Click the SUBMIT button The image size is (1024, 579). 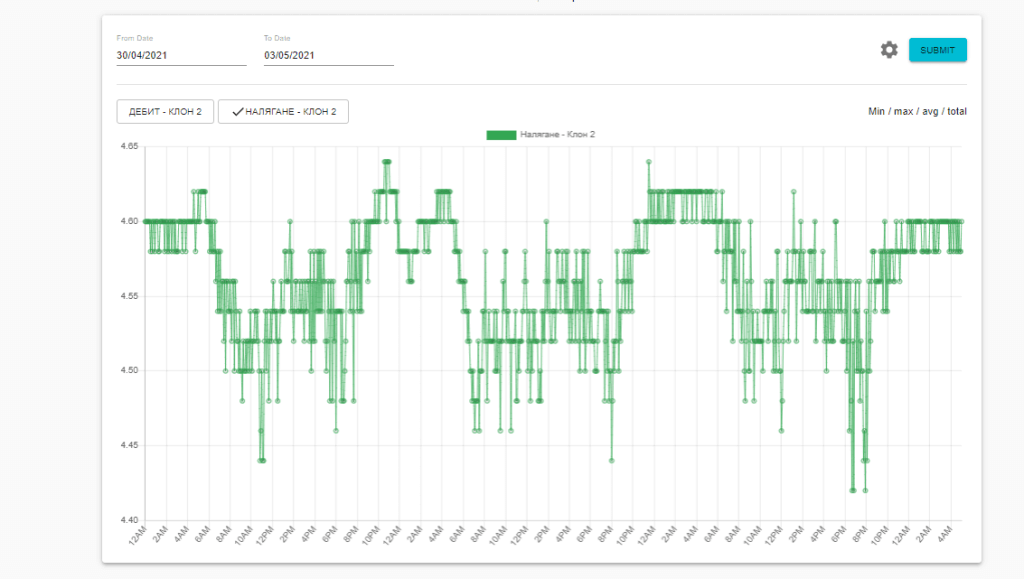pos(937,50)
